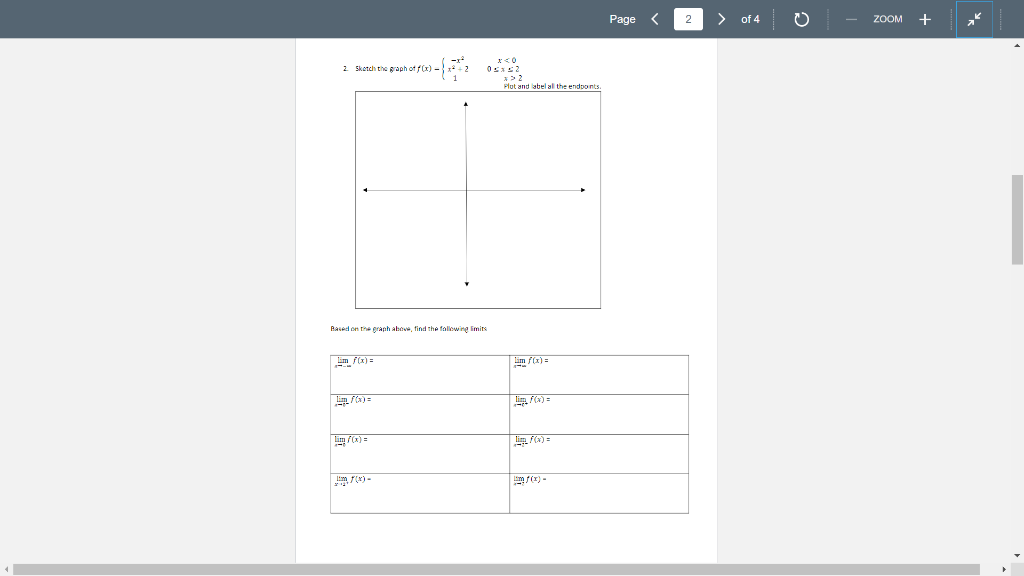This screenshot has width=1024, height=576.
Task: Click the ZOOM label in the toolbar
Action: (888, 18)
